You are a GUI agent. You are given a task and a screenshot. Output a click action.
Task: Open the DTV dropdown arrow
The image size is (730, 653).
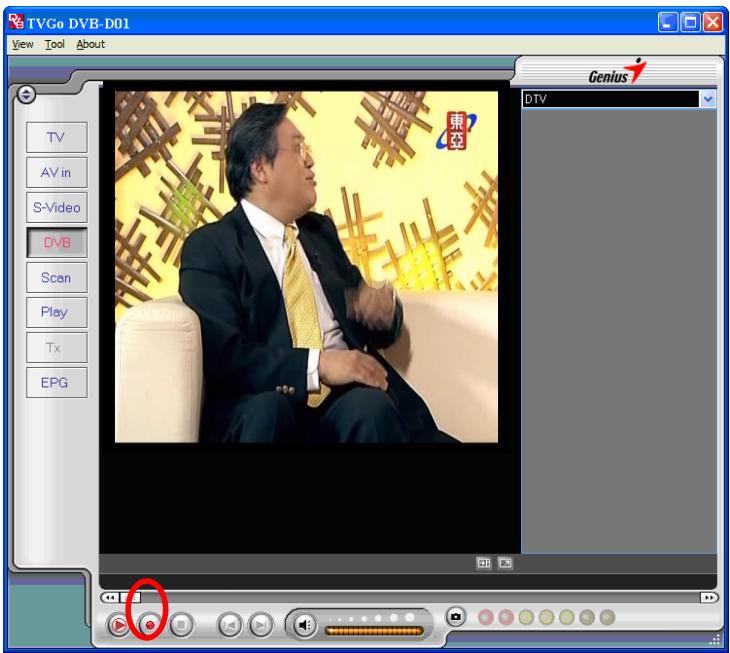[708, 99]
